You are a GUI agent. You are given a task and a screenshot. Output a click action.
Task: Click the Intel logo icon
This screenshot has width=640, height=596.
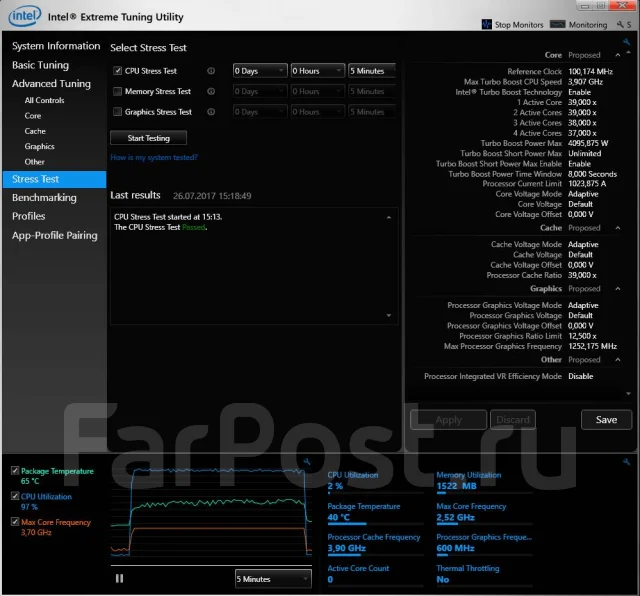[25, 16]
